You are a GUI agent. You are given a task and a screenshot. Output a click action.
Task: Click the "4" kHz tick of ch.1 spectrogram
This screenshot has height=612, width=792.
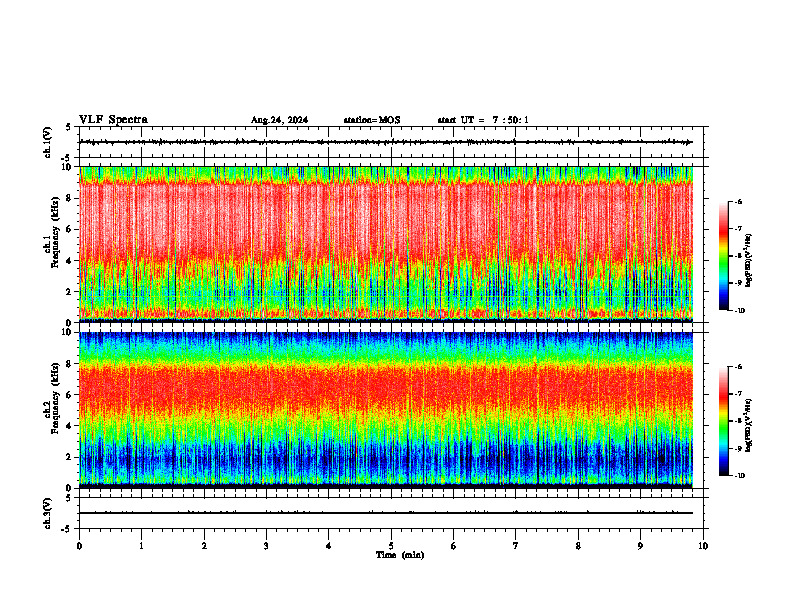(x=69, y=261)
